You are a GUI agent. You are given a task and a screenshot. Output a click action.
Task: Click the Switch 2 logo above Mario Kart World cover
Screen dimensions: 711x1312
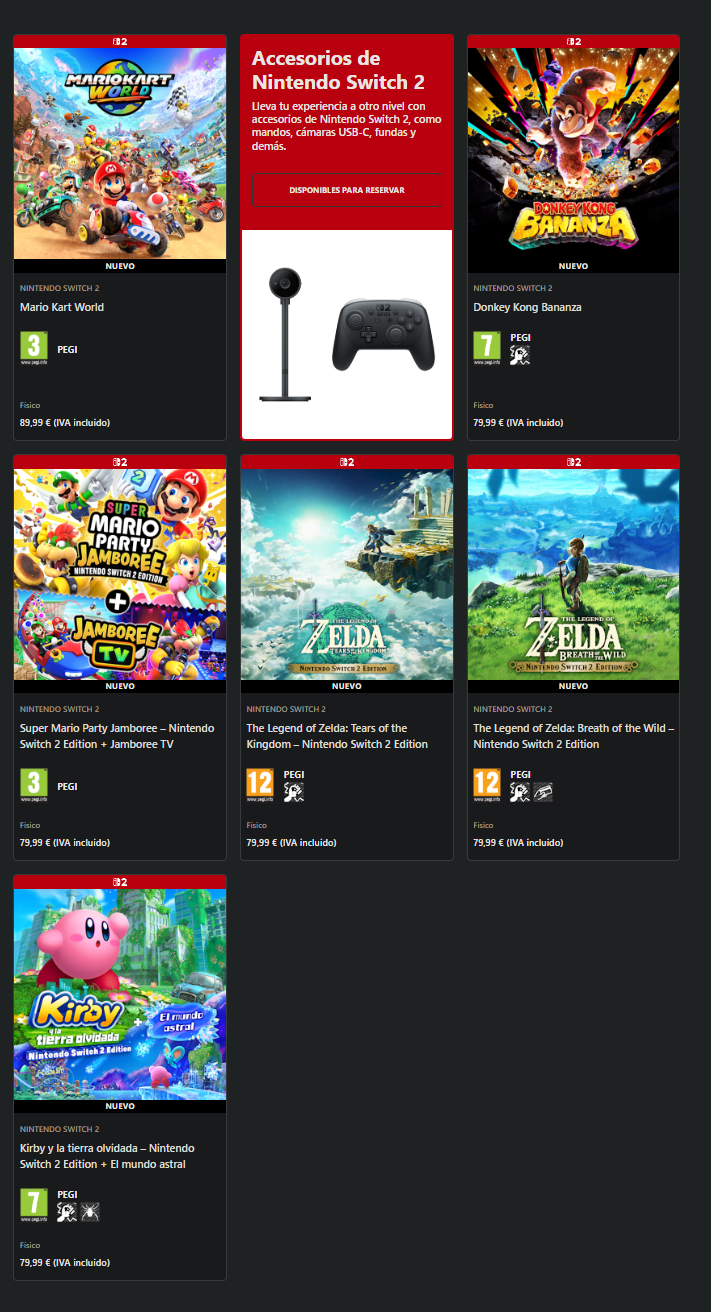pos(120,42)
